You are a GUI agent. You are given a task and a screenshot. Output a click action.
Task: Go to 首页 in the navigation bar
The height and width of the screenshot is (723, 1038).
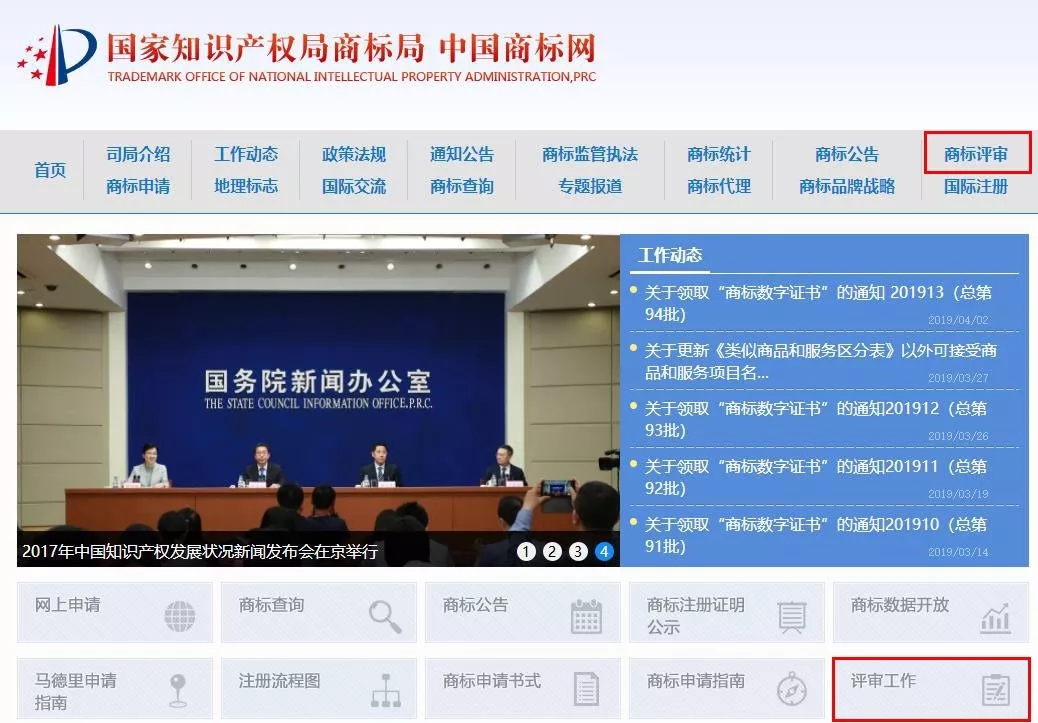coord(50,170)
